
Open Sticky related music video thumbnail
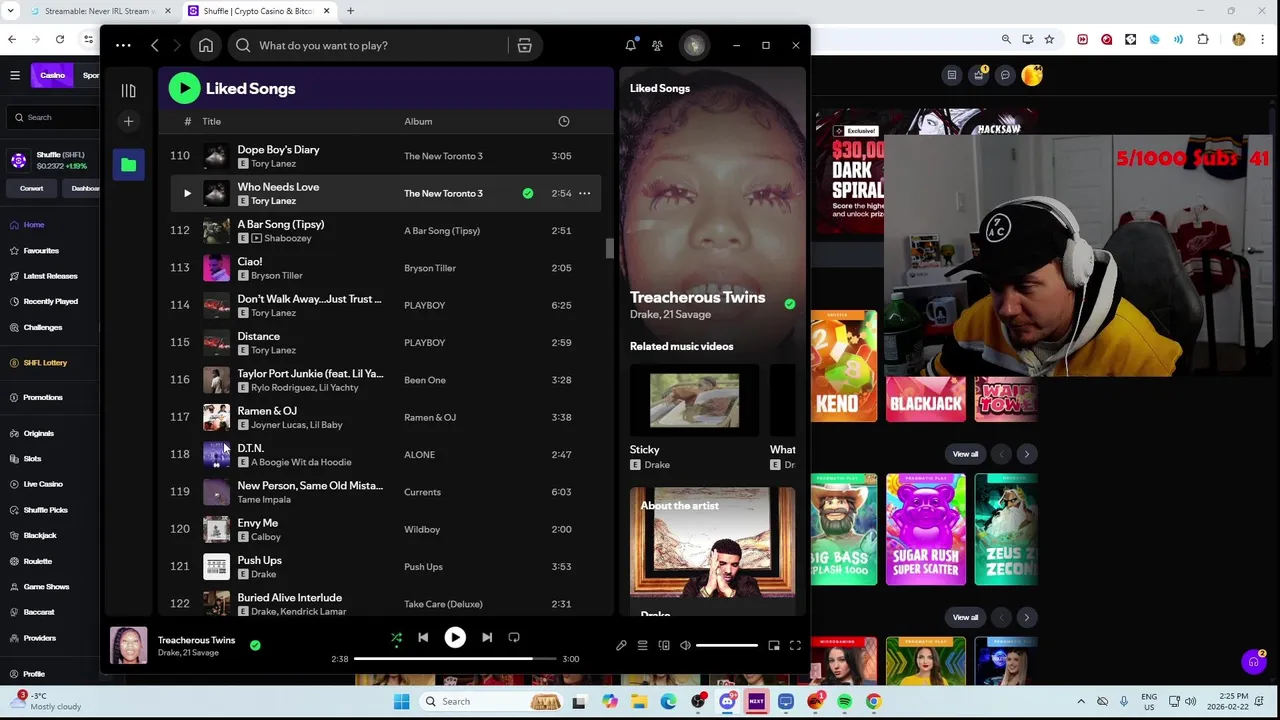coord(694,401)
